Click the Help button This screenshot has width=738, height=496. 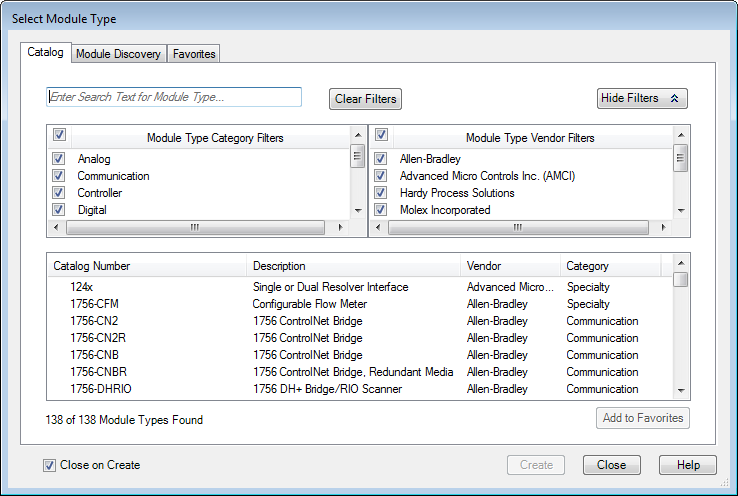coord(687,465)
